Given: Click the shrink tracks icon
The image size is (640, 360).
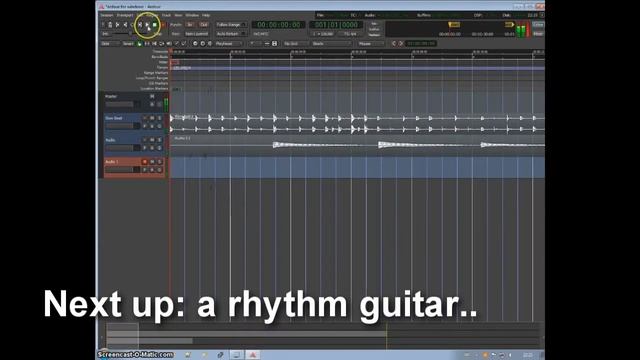Looking at the screenshot, I should (267, 44).
